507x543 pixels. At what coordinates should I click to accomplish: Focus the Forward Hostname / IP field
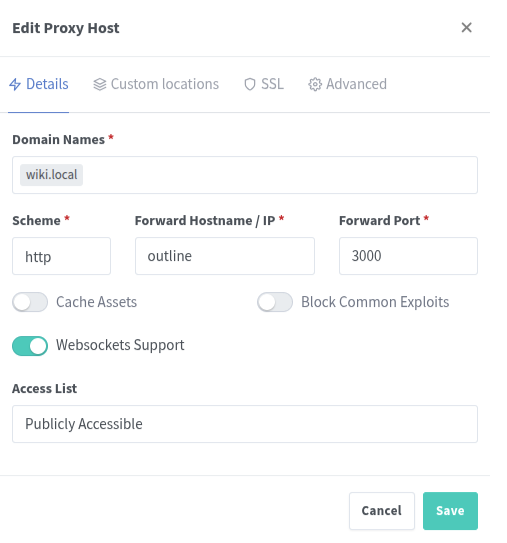coord(225,256)
